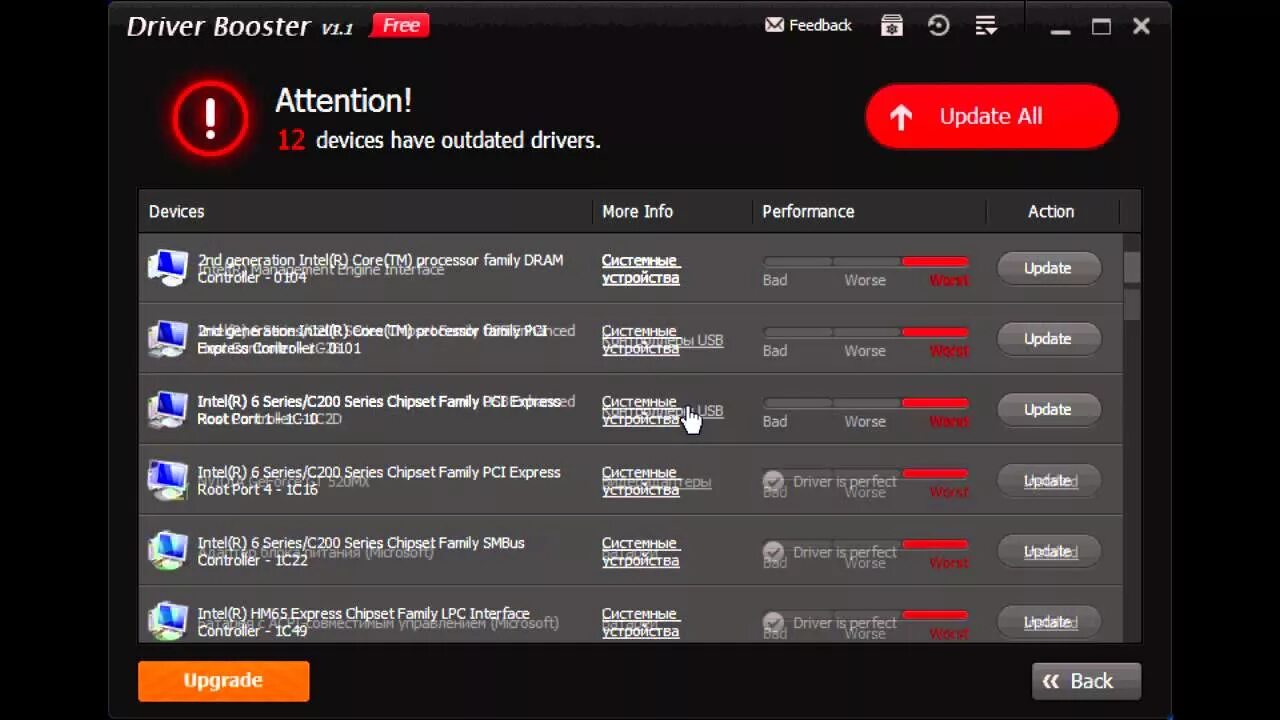Viewport: 1280px width, 720px height.
Task: Open More Info link for Root Port 1 - 1C10
Action: coord(640,411)
